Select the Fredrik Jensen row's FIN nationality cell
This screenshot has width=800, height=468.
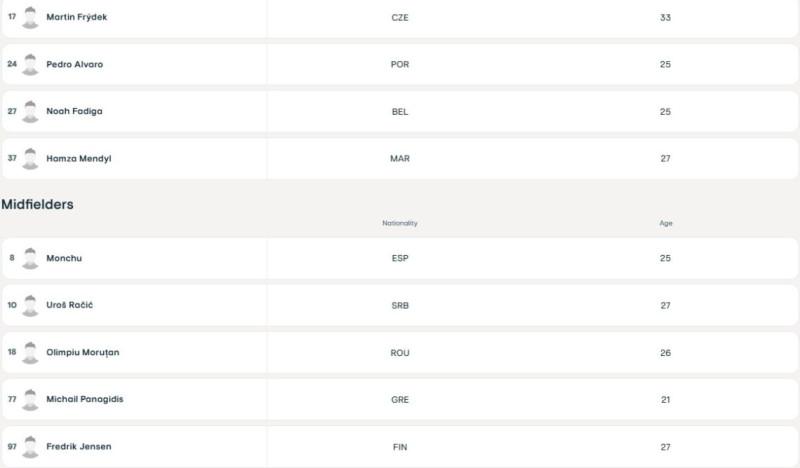[399, 447]
